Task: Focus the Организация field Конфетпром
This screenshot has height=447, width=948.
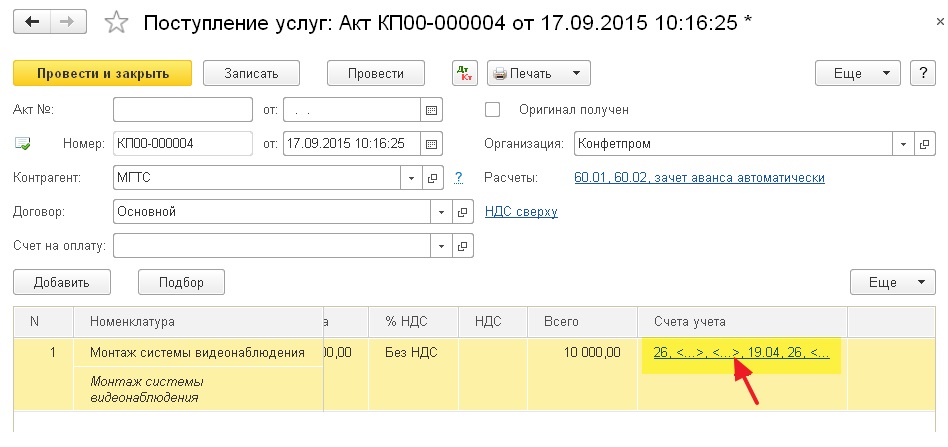Action: 733,144
